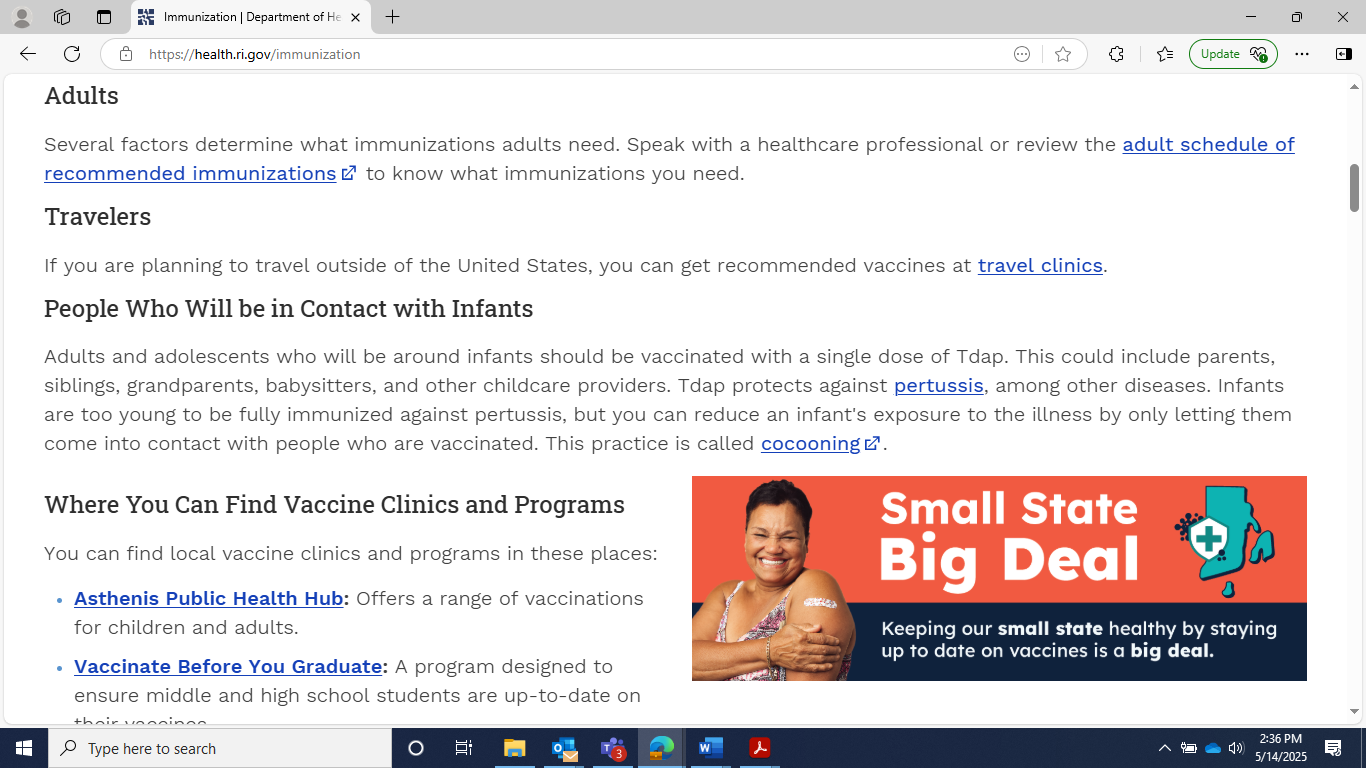Close the Immunization tab

click(x=355, y=17)
